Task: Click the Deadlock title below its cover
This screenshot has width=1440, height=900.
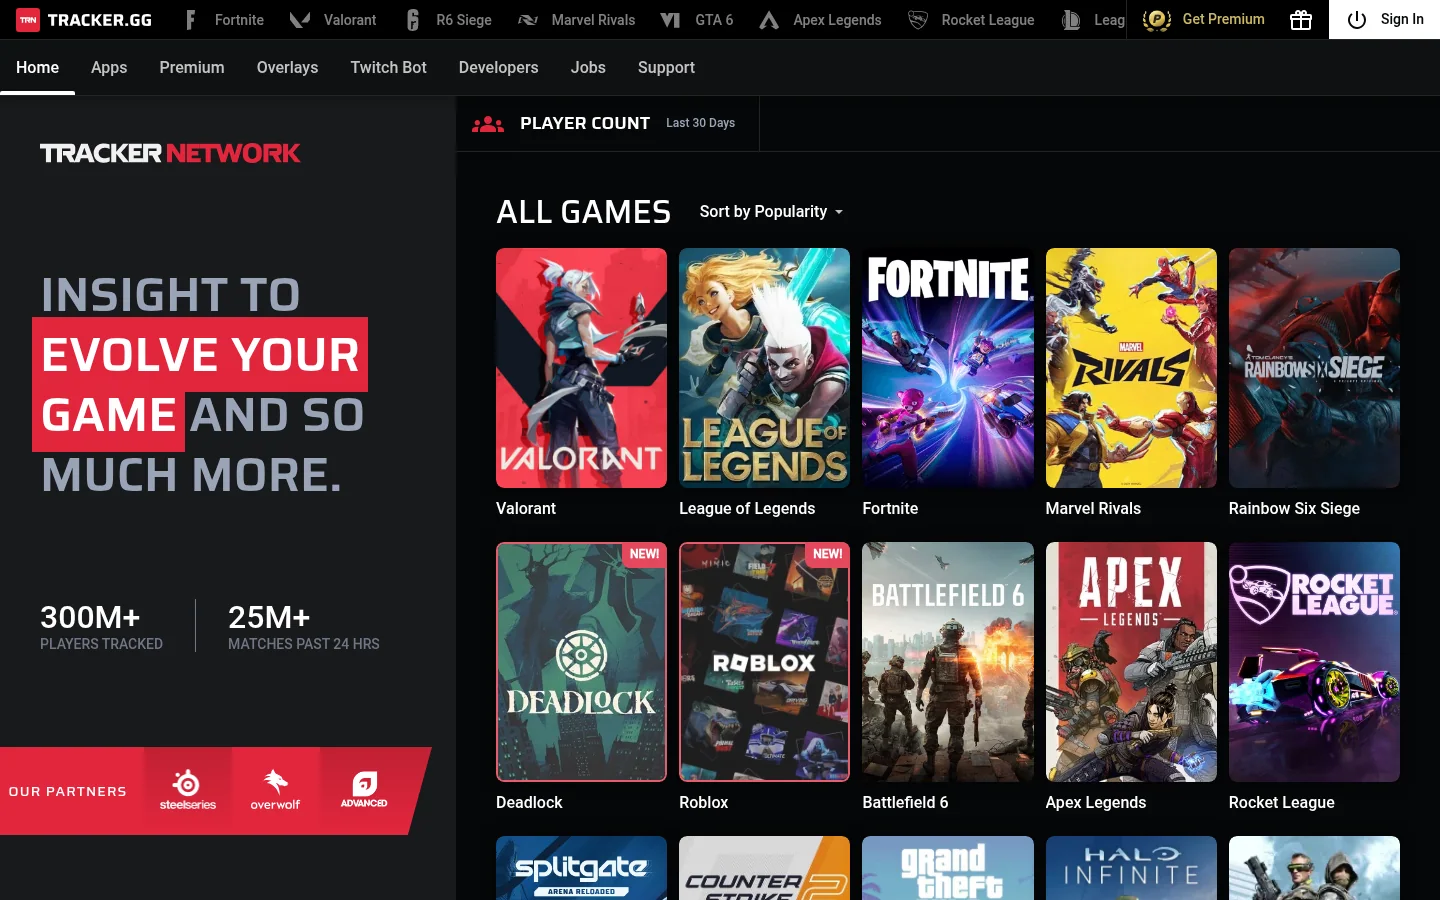Action: click(x=529, y=802)
